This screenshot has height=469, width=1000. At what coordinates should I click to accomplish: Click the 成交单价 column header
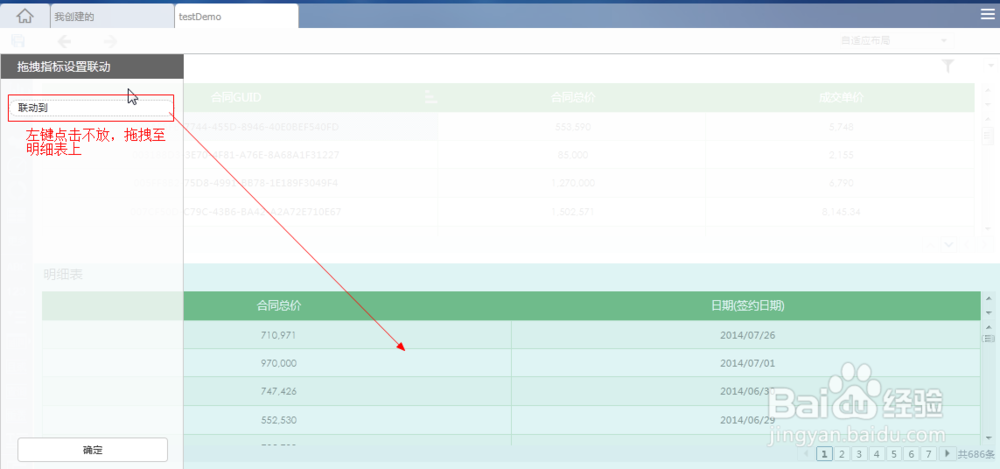pyautogui.click(x=841, y=97)
